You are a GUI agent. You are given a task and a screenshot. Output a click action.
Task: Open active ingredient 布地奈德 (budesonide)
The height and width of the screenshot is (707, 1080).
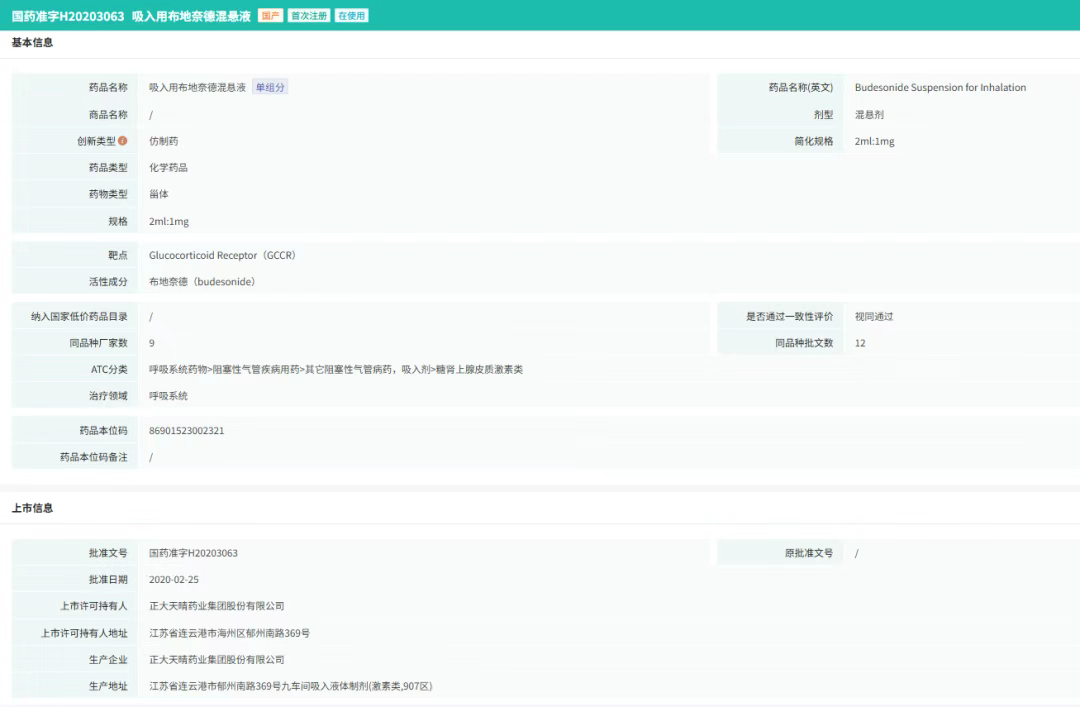(x=202, y=282)
